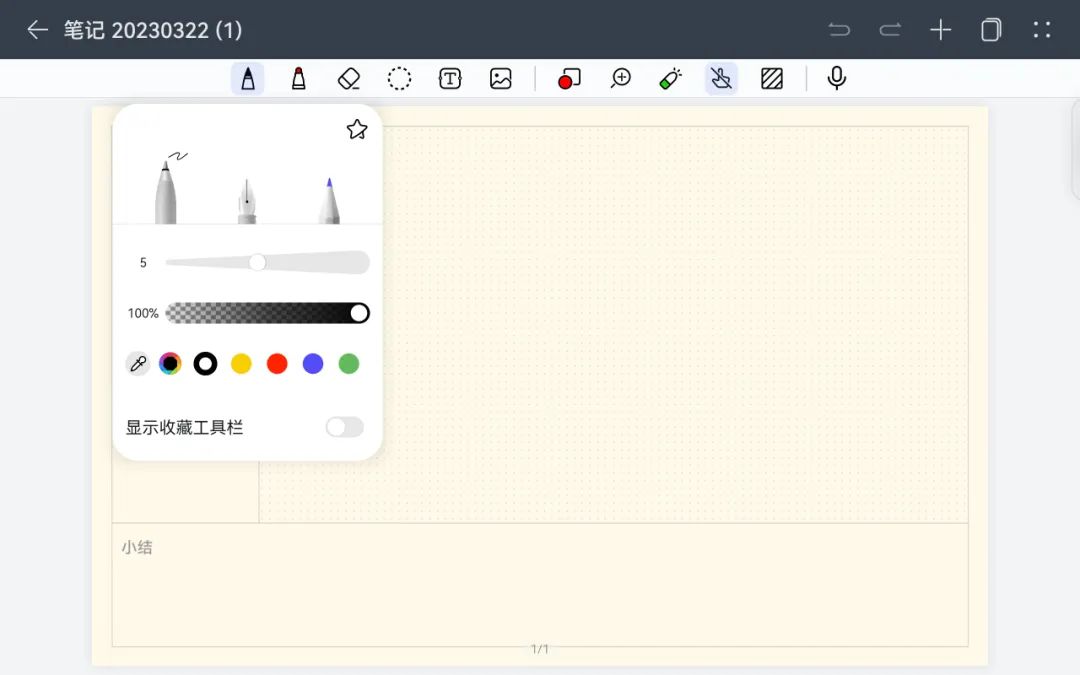Select the Eraser tool
The height and width of the screenshot is (675, 1080).
coord(348,79)
